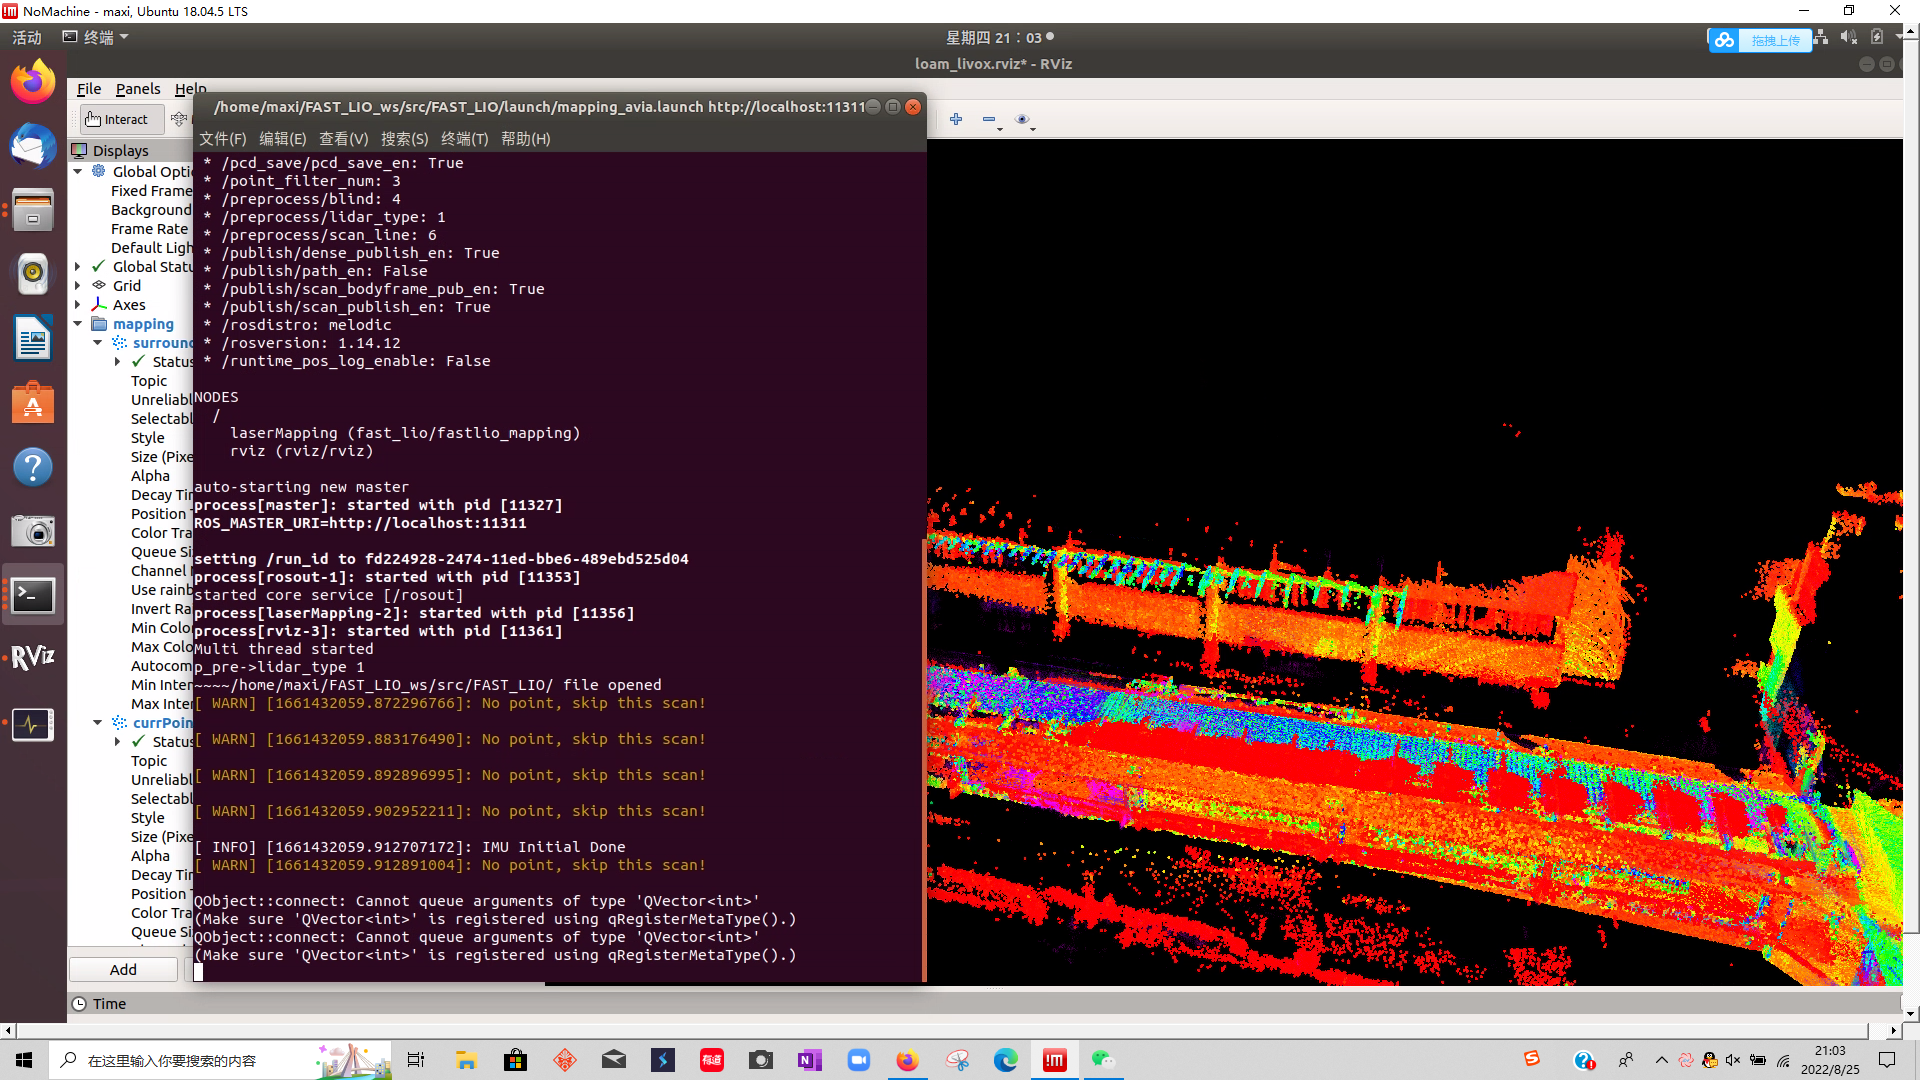The image size is (1920, 1080).
Task: Open the eye icon toolbar options
Action: (1022, 119)
